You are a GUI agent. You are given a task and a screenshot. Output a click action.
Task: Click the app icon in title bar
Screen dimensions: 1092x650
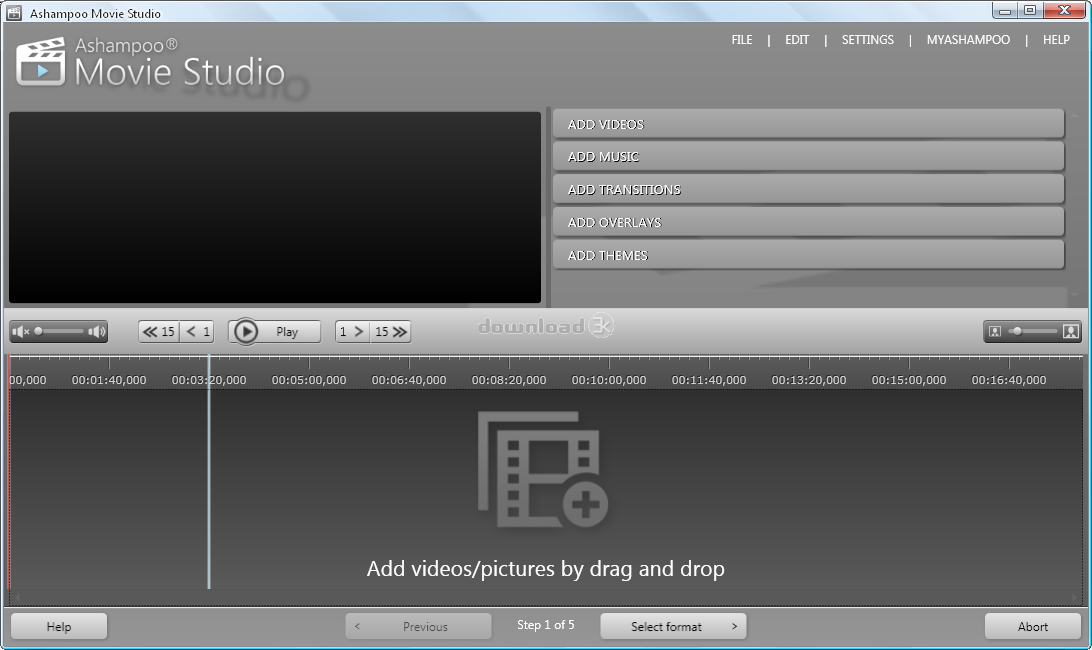point(14,13)
